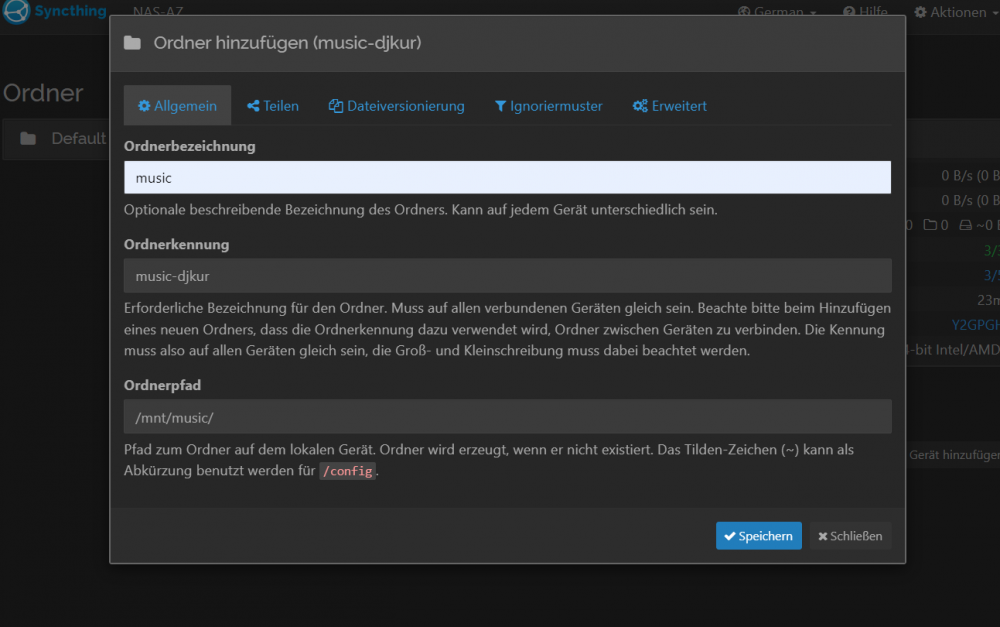Open the German language dropdown
1000x627 pixels.
pyautogui.click(x=777, y=11)
